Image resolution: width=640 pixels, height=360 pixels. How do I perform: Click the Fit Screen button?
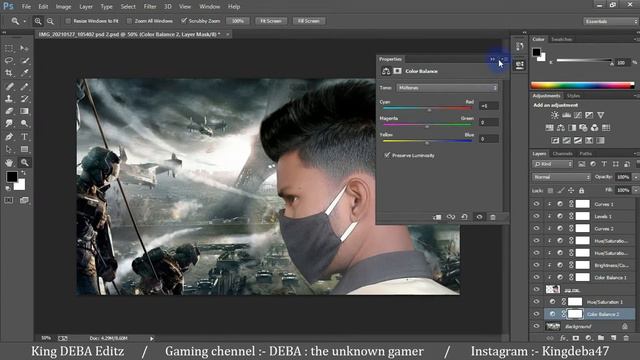point(271,21)
